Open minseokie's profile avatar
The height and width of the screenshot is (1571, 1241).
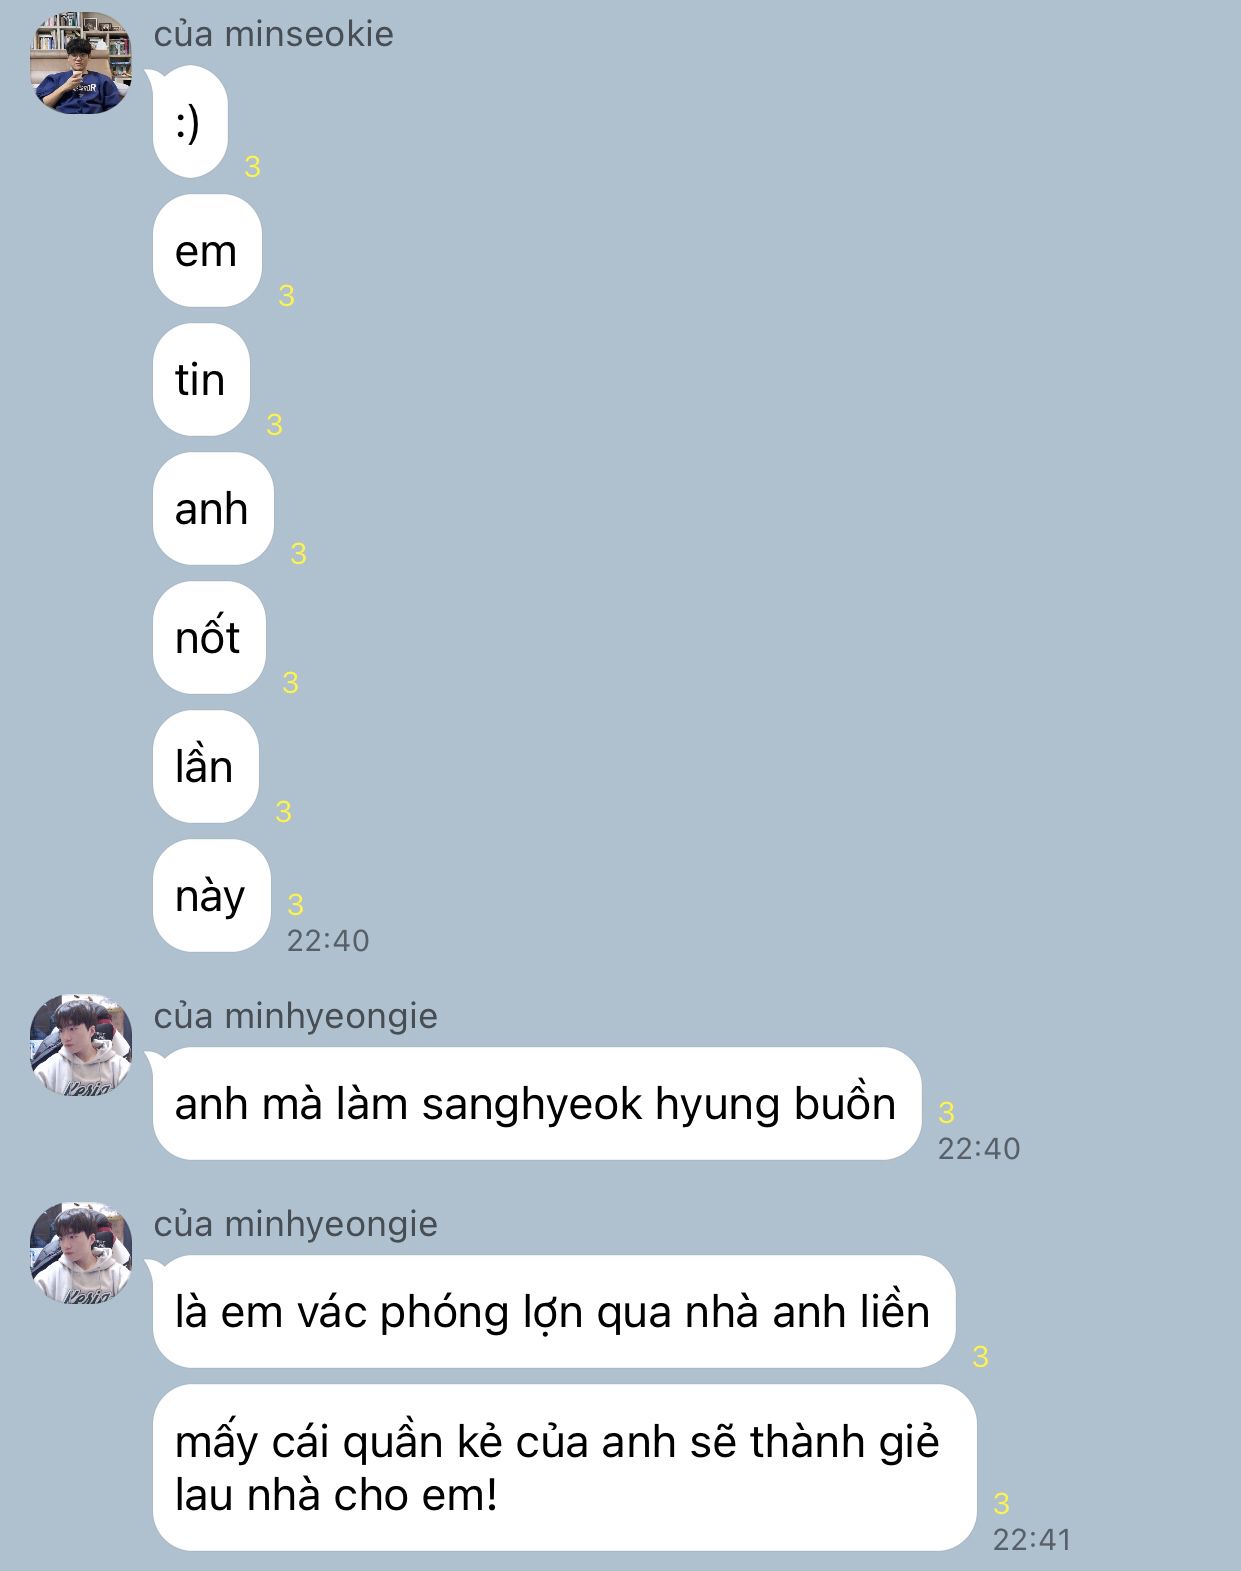click(81, 63)
